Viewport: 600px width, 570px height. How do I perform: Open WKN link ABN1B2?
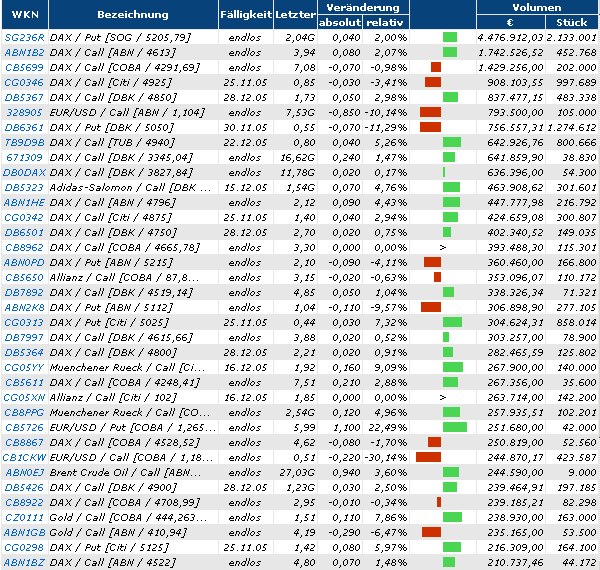pyautogui.click(x=24, y=52)
